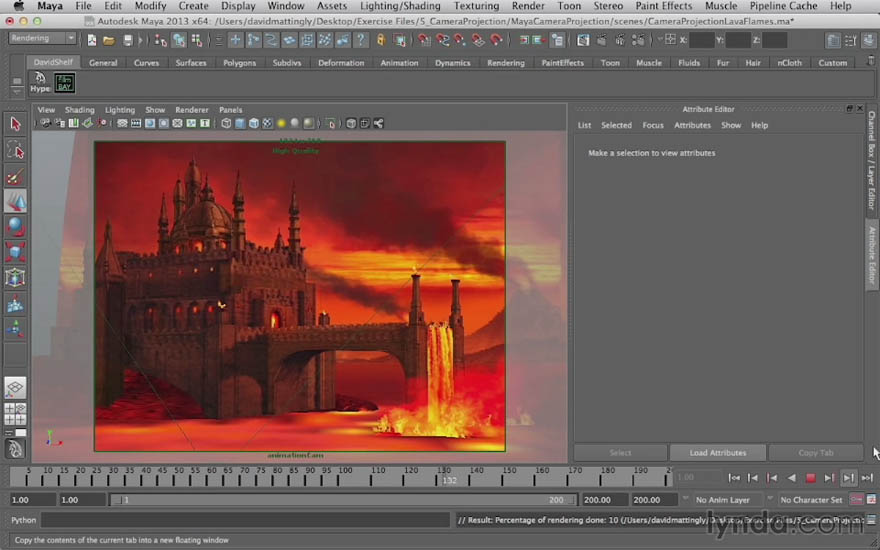The image size is (880, 550).
Task: Switch to the nCloth shelf tab
Action: (x=790, y=63)
